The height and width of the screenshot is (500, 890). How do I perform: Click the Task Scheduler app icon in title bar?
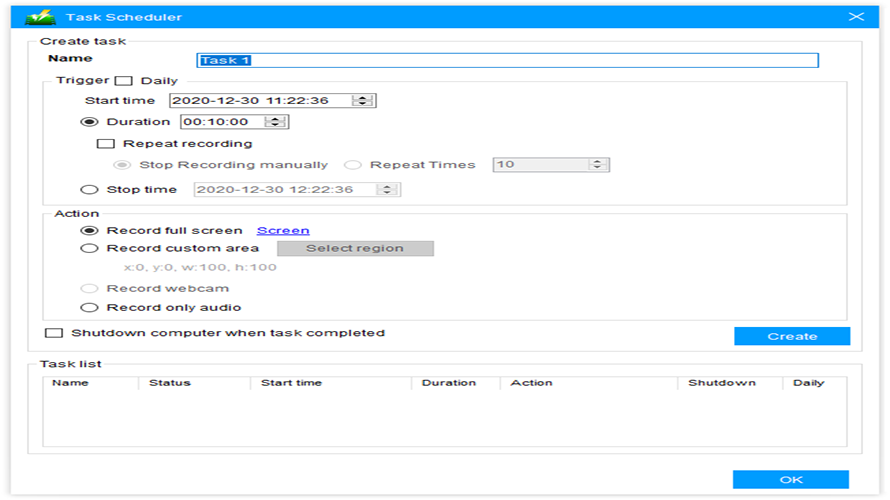40,17
